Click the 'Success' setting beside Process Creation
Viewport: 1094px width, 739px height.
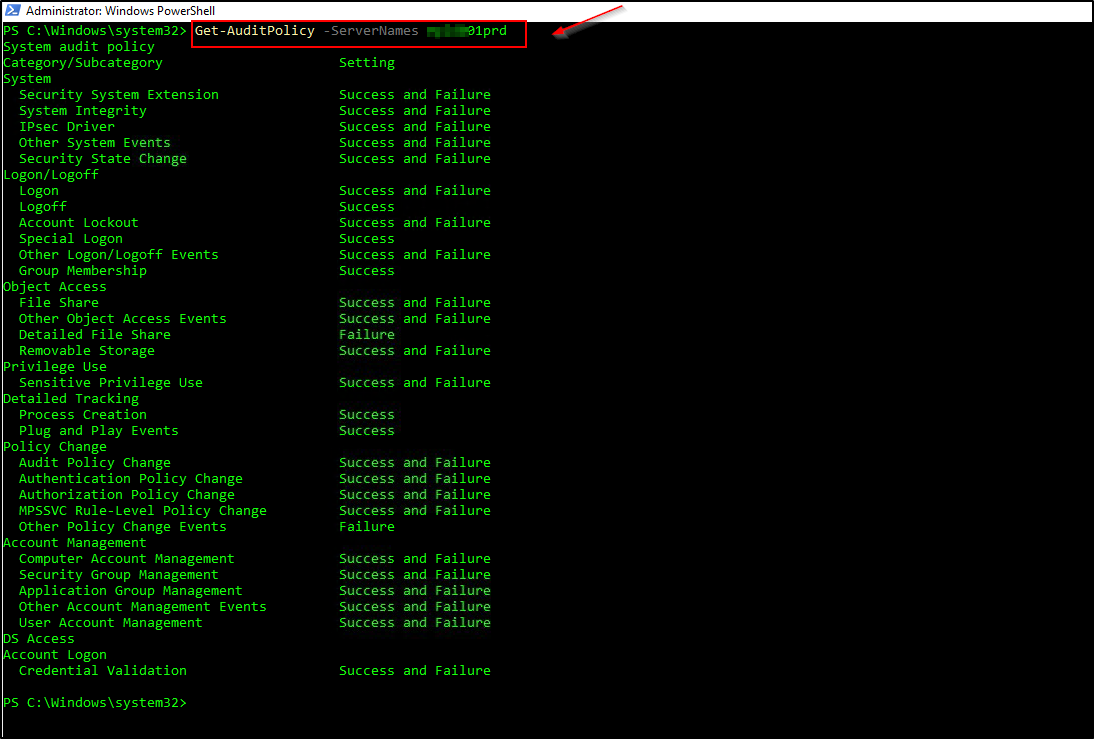click(367, 415)
